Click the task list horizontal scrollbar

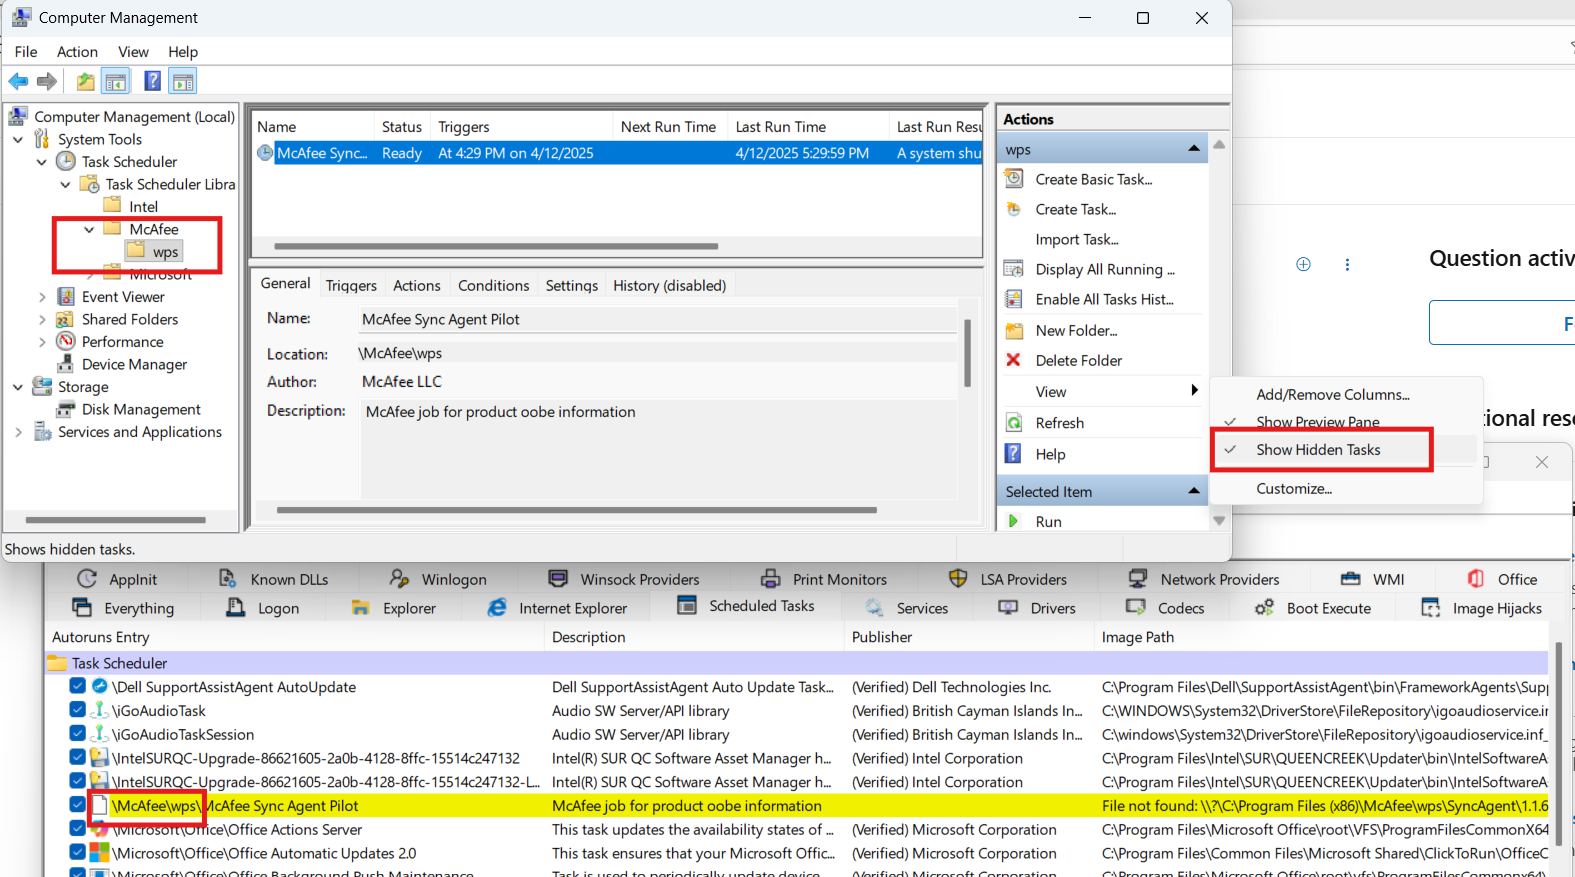pos(496,246)
